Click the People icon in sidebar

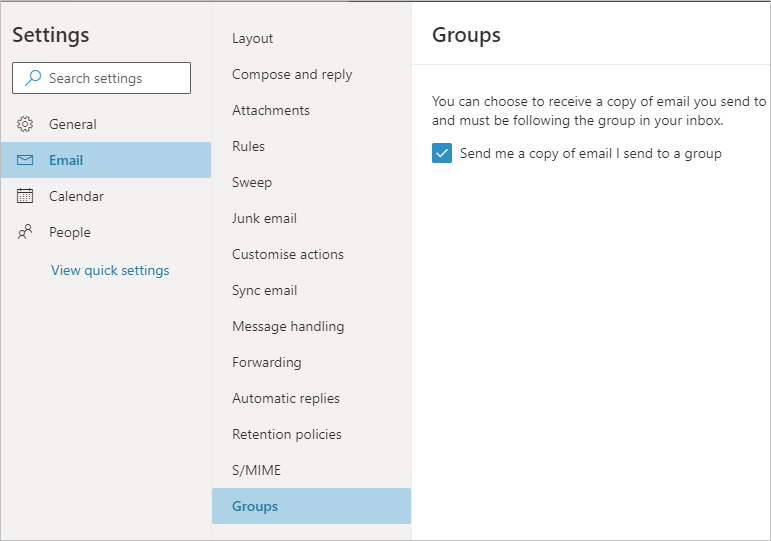[x=26, y=232]
